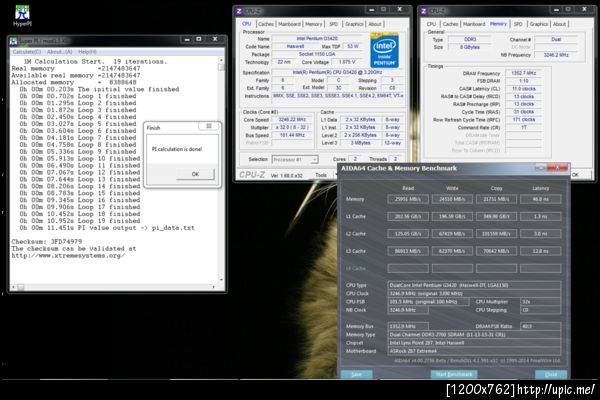
Task: Switch to Caches tab in left CPU-Z
Action: (x=267, y=23)
